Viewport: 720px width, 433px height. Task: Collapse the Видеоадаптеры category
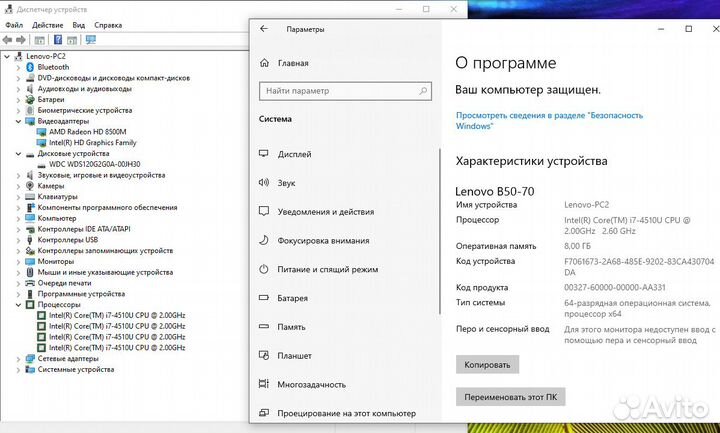coord(18,121)
